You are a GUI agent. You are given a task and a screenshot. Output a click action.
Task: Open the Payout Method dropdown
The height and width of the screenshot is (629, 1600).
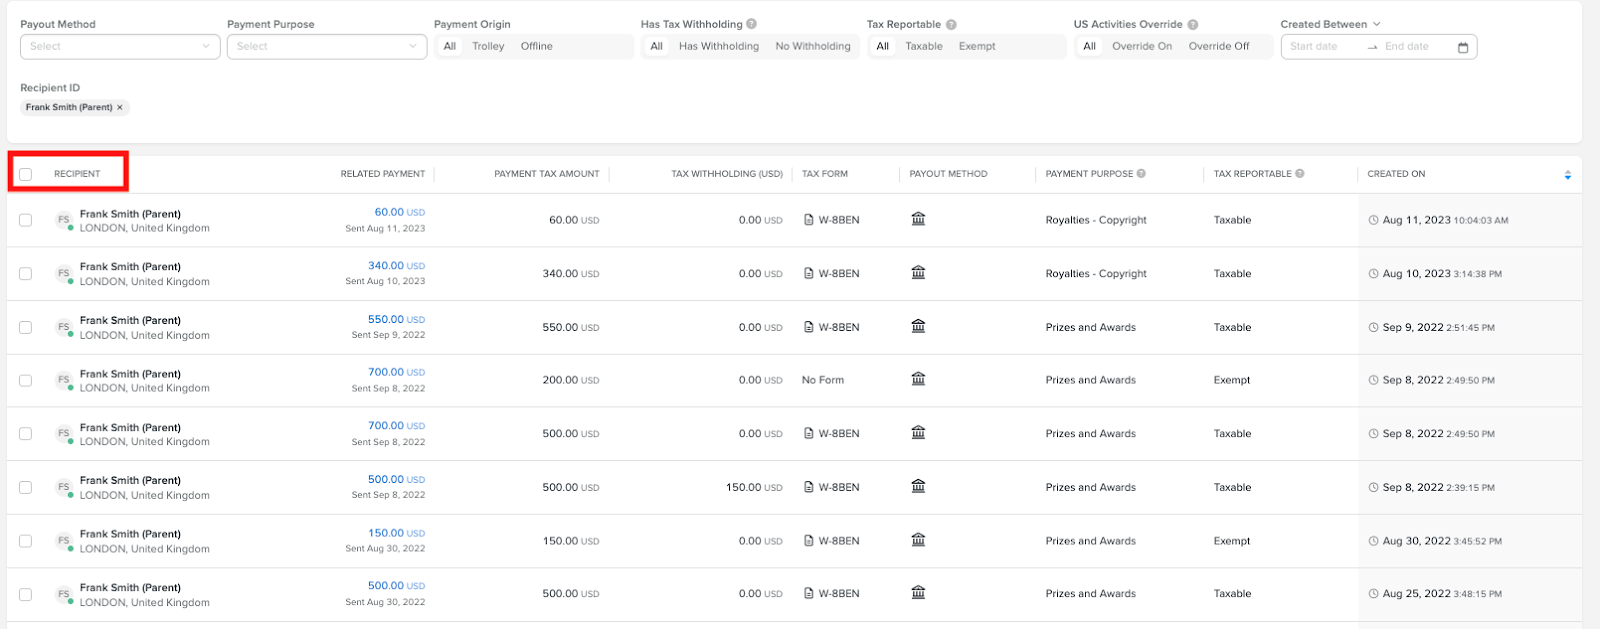120,46
